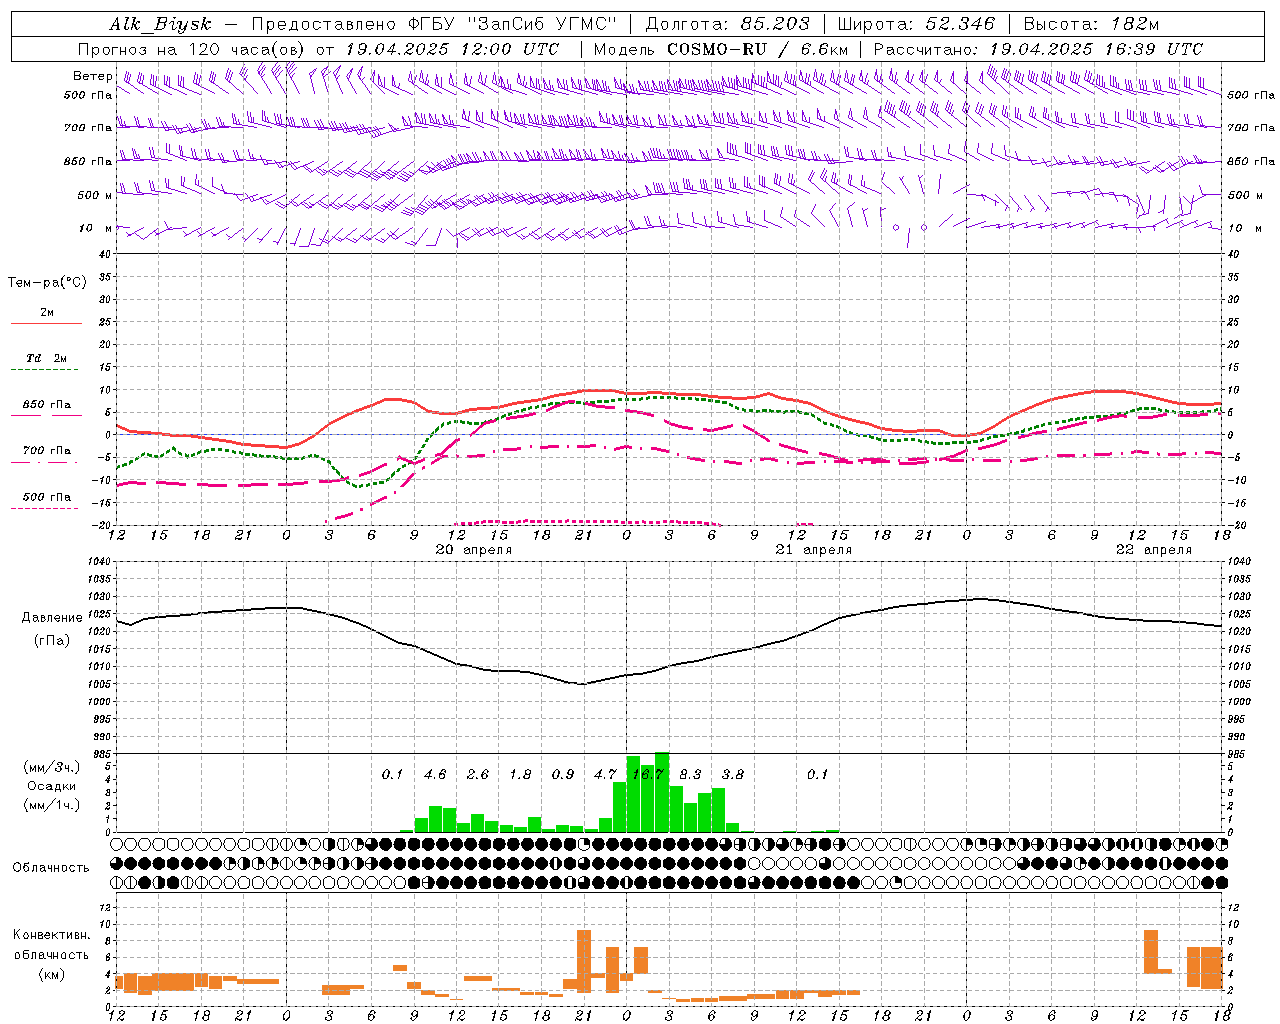The width and height of the screenshot is (1280, 1024).
Task: Click the 0.9 precipitation total value
Action: click(x=563, y=775)
